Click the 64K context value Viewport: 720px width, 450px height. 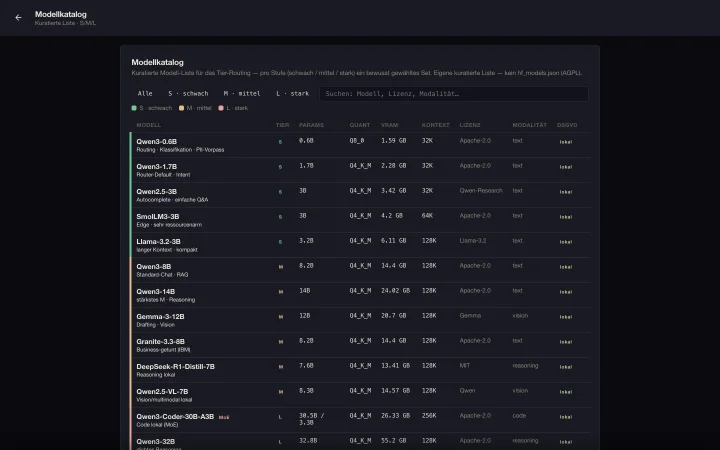(x=428, y=215)
